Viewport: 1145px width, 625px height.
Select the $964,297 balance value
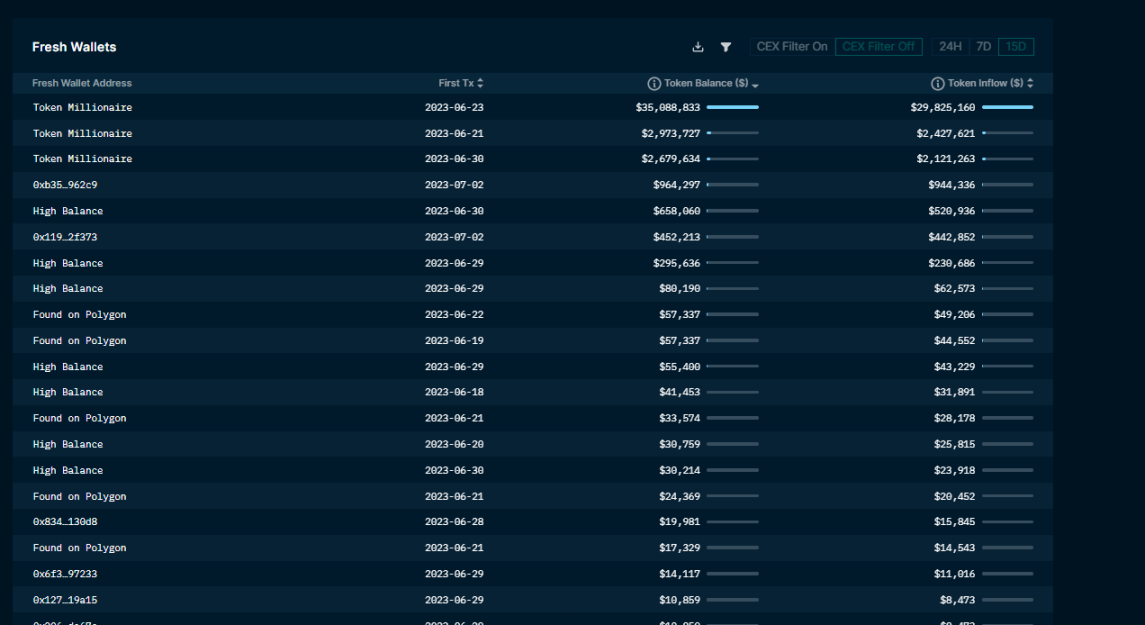point(676,185)
